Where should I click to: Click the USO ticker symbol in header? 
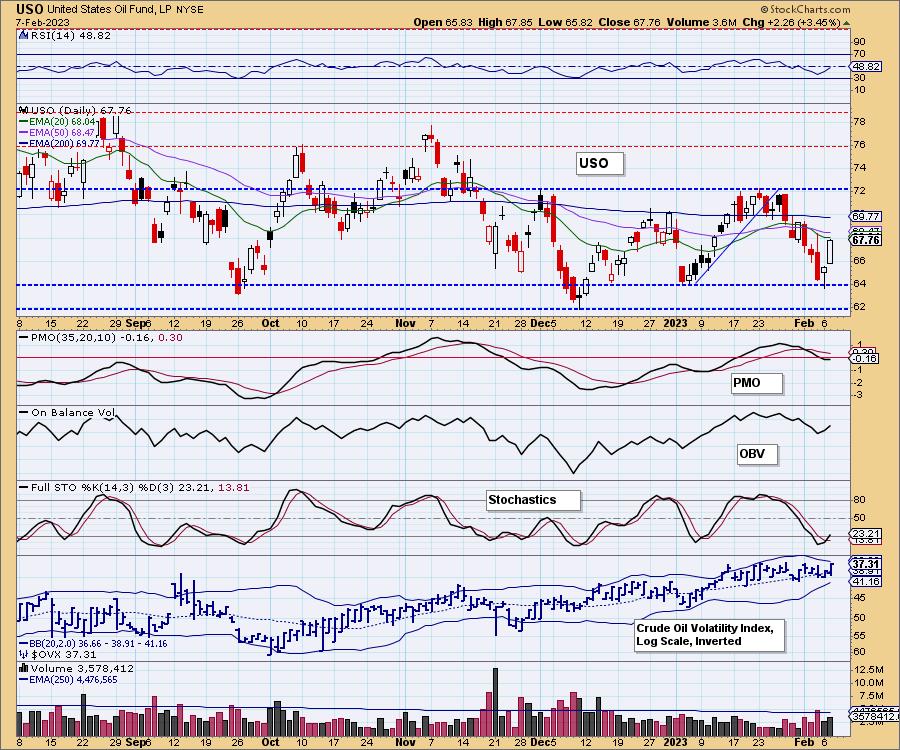(x=30, y=9)
